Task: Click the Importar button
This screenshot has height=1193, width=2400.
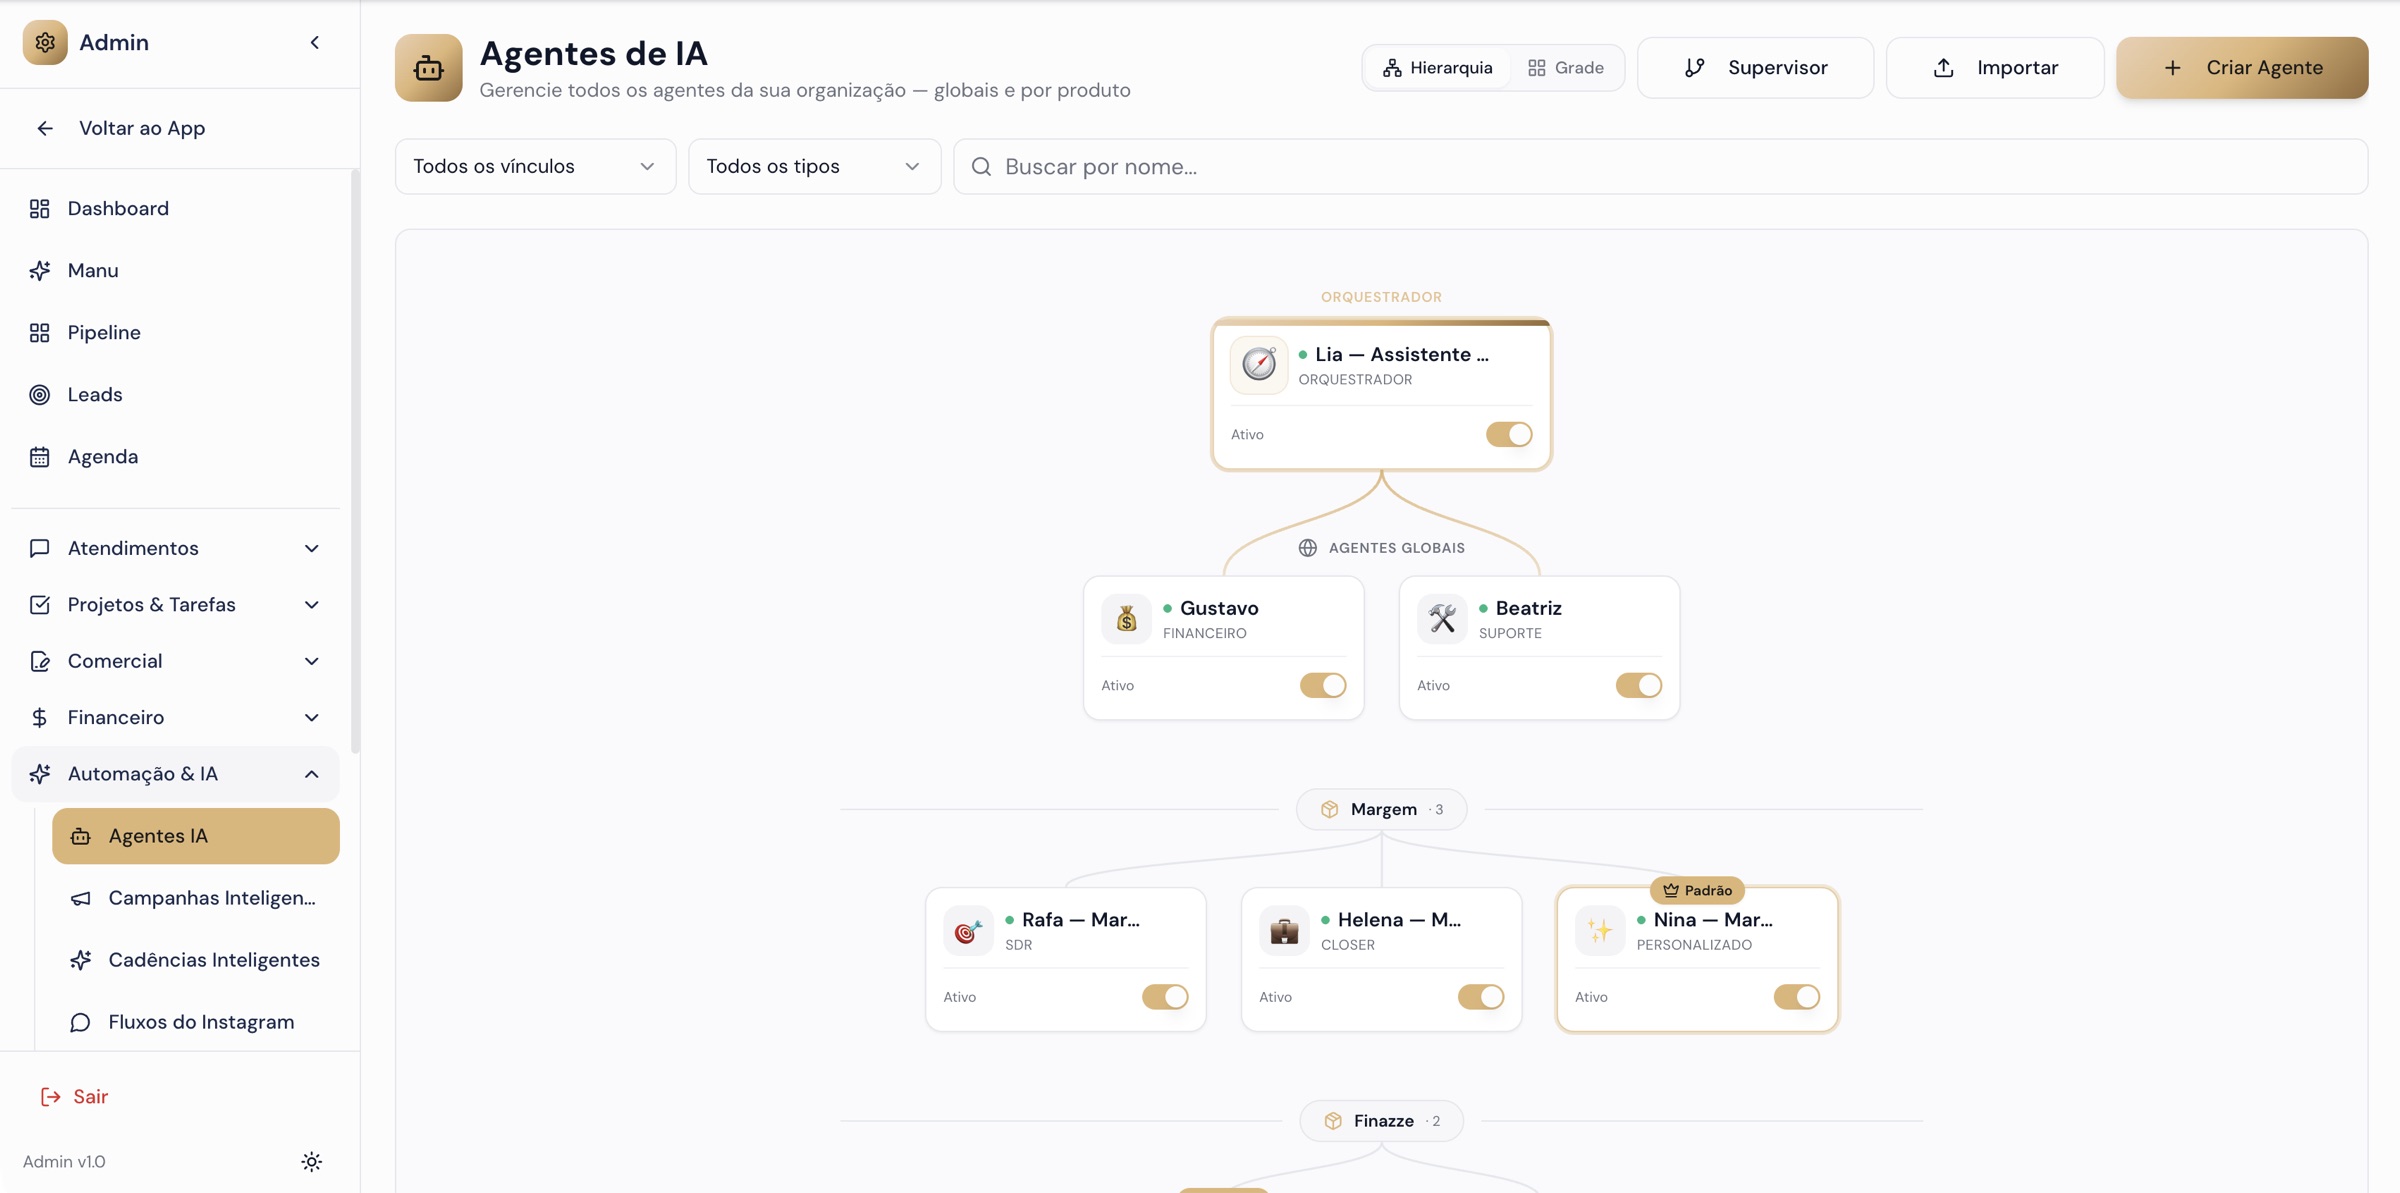Action: (x=1995, y=68)
